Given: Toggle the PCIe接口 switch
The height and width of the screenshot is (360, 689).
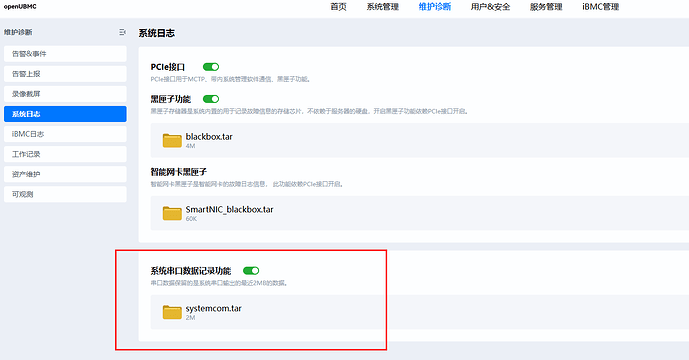Looking at the screenshot, I should coord(211,67).
